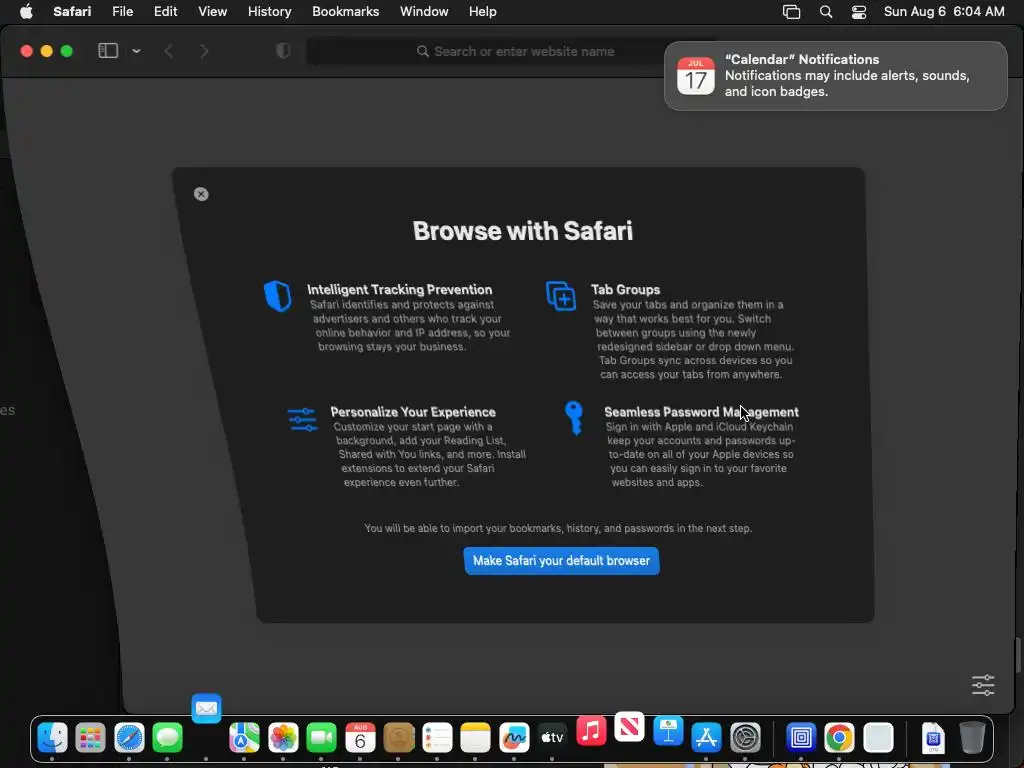Open the tab group picker dropdown arrow

pos(136,51)
